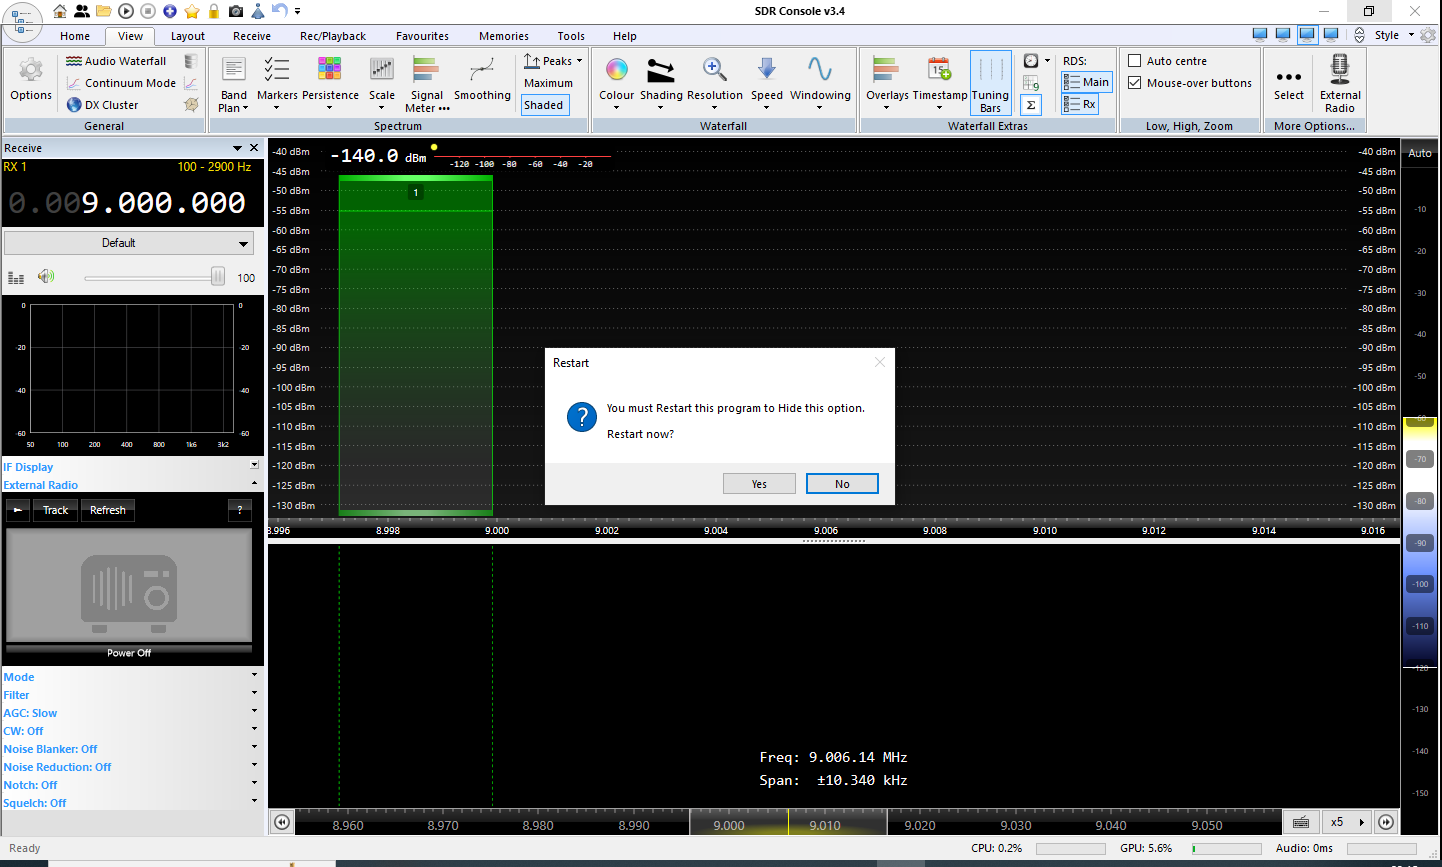The width and height of the screenshot is (1442, 867).
Task: Toggle the RDS Main option
Action: 1086,82
